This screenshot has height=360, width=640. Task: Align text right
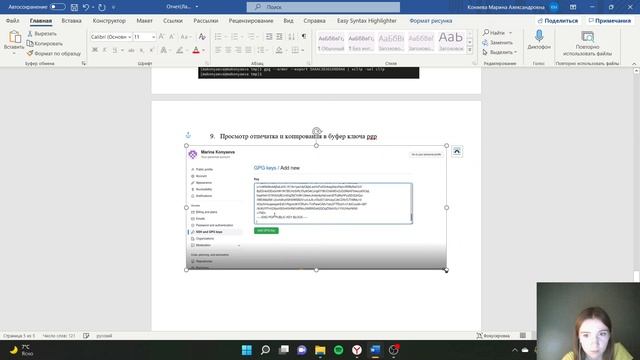click(x=238, y=50)
